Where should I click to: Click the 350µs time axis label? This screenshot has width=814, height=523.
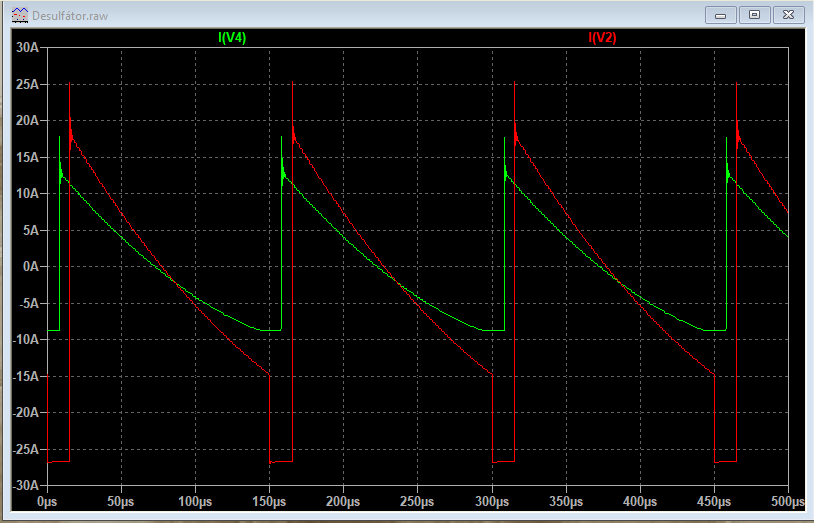(x=566, y=502)
